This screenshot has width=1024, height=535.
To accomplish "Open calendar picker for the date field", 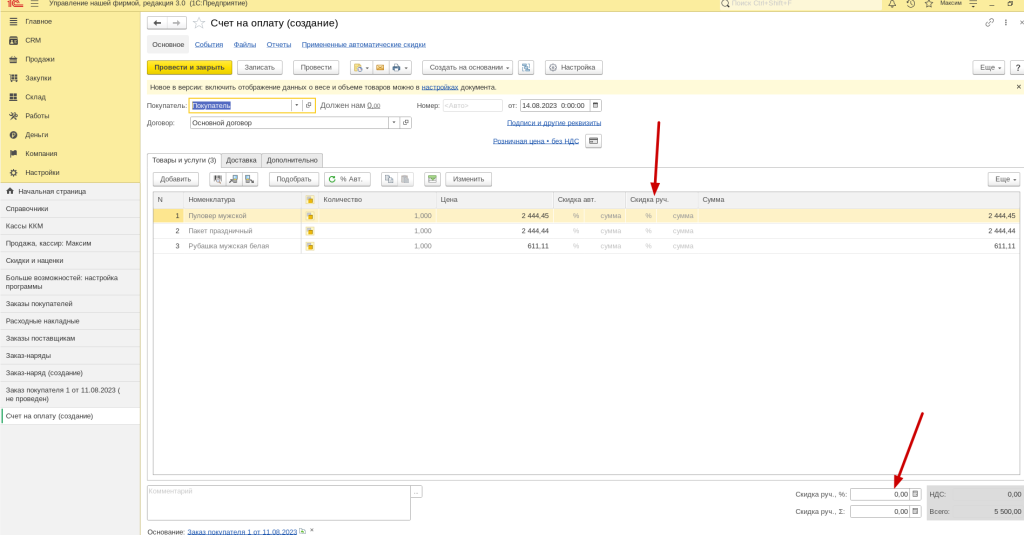I will [x=595, y=105].
